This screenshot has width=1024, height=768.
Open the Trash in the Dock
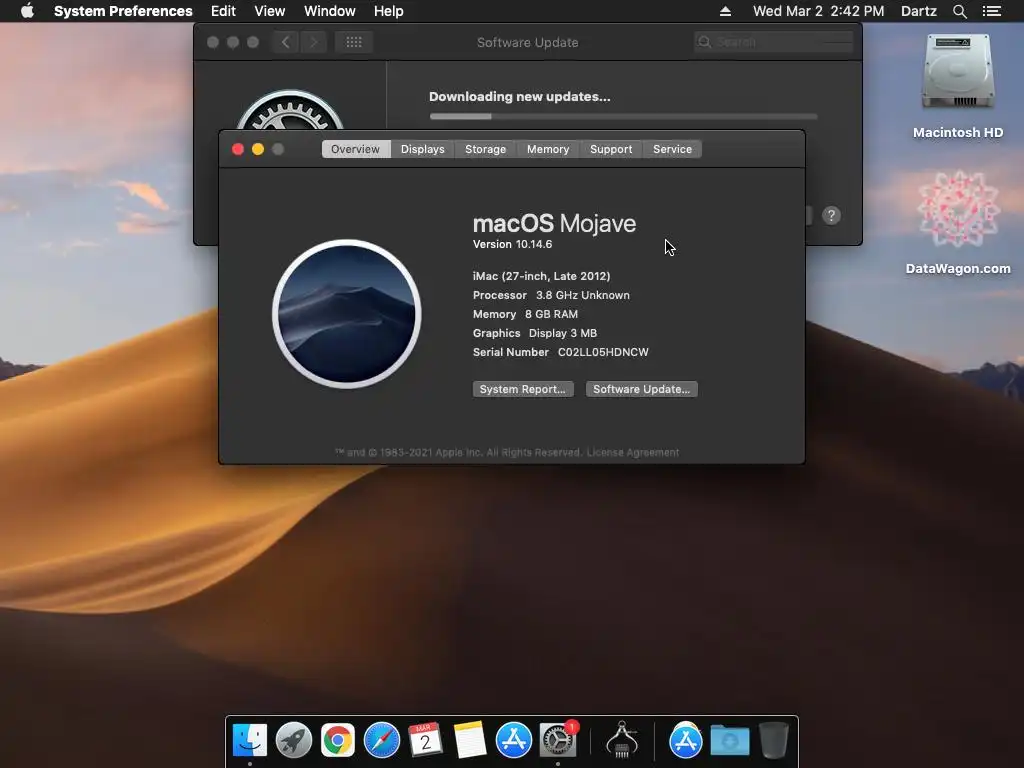coord(773,740)
